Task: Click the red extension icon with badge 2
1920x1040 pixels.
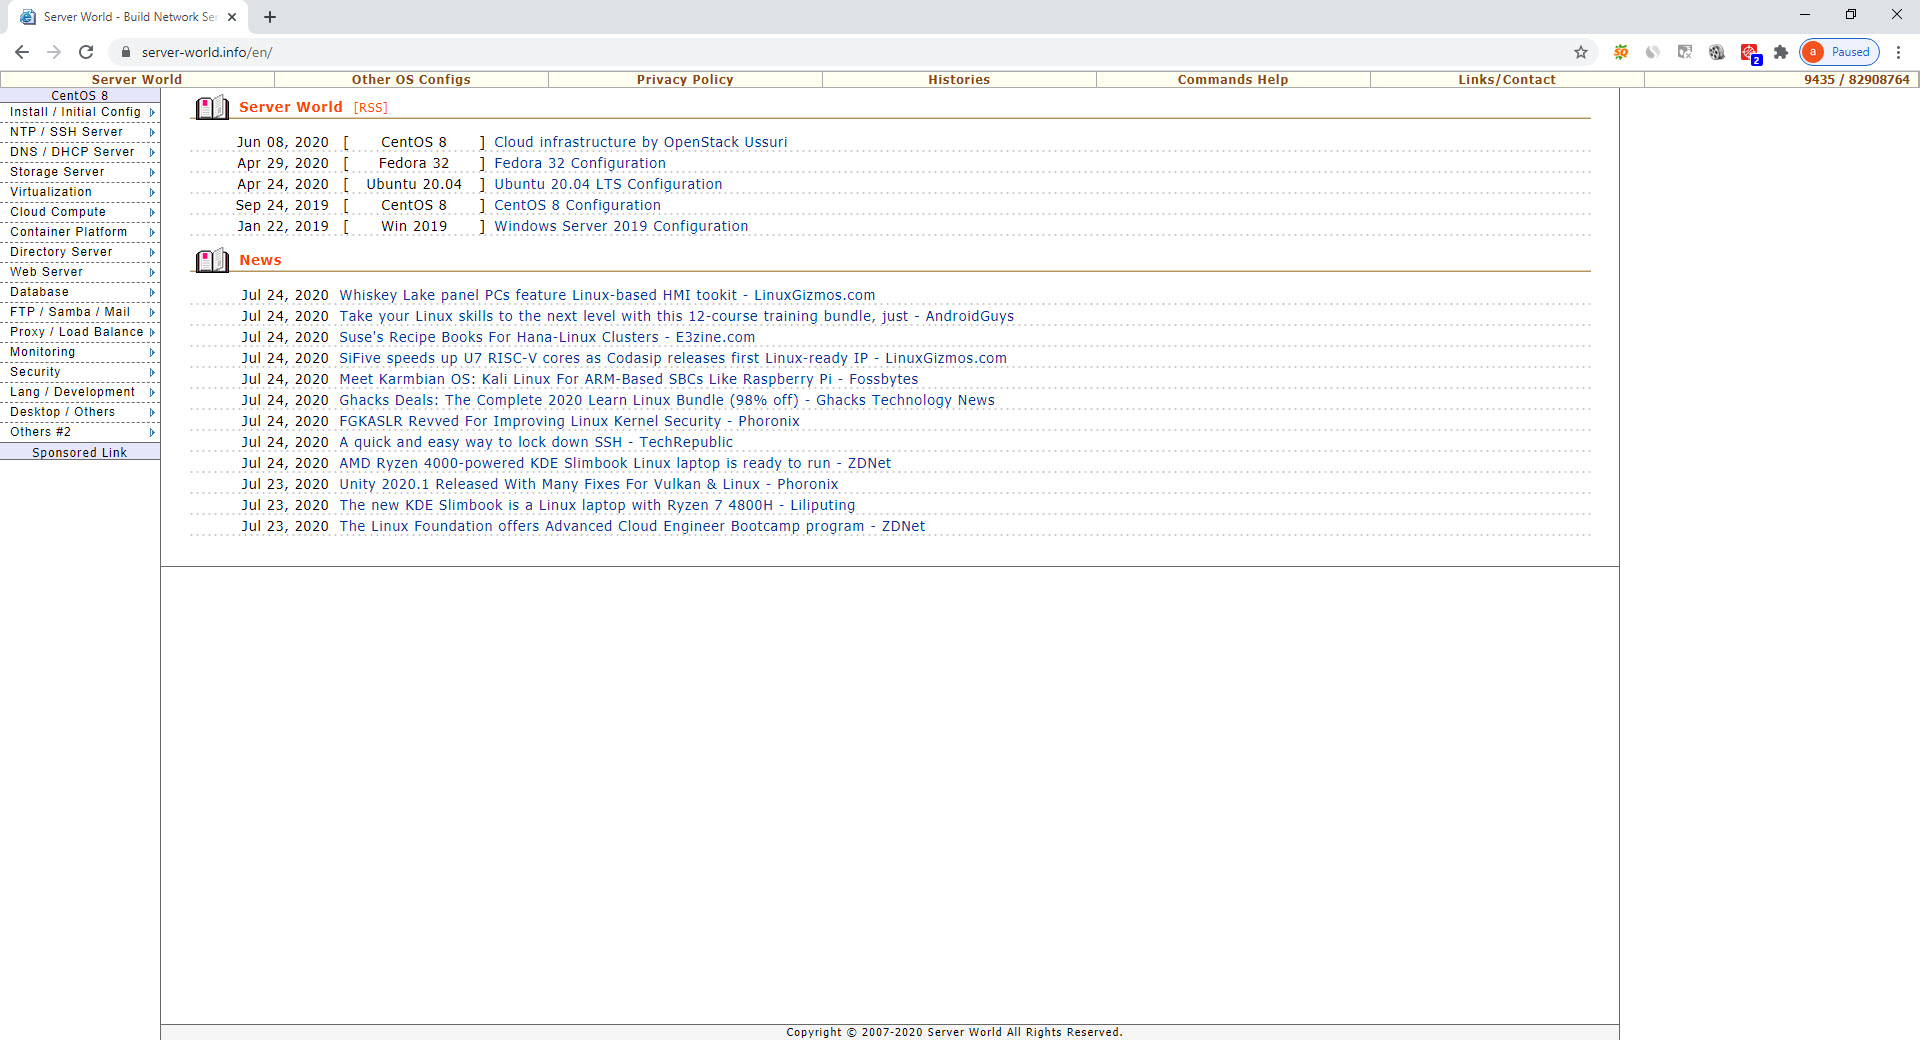Action: (1749, 52)
